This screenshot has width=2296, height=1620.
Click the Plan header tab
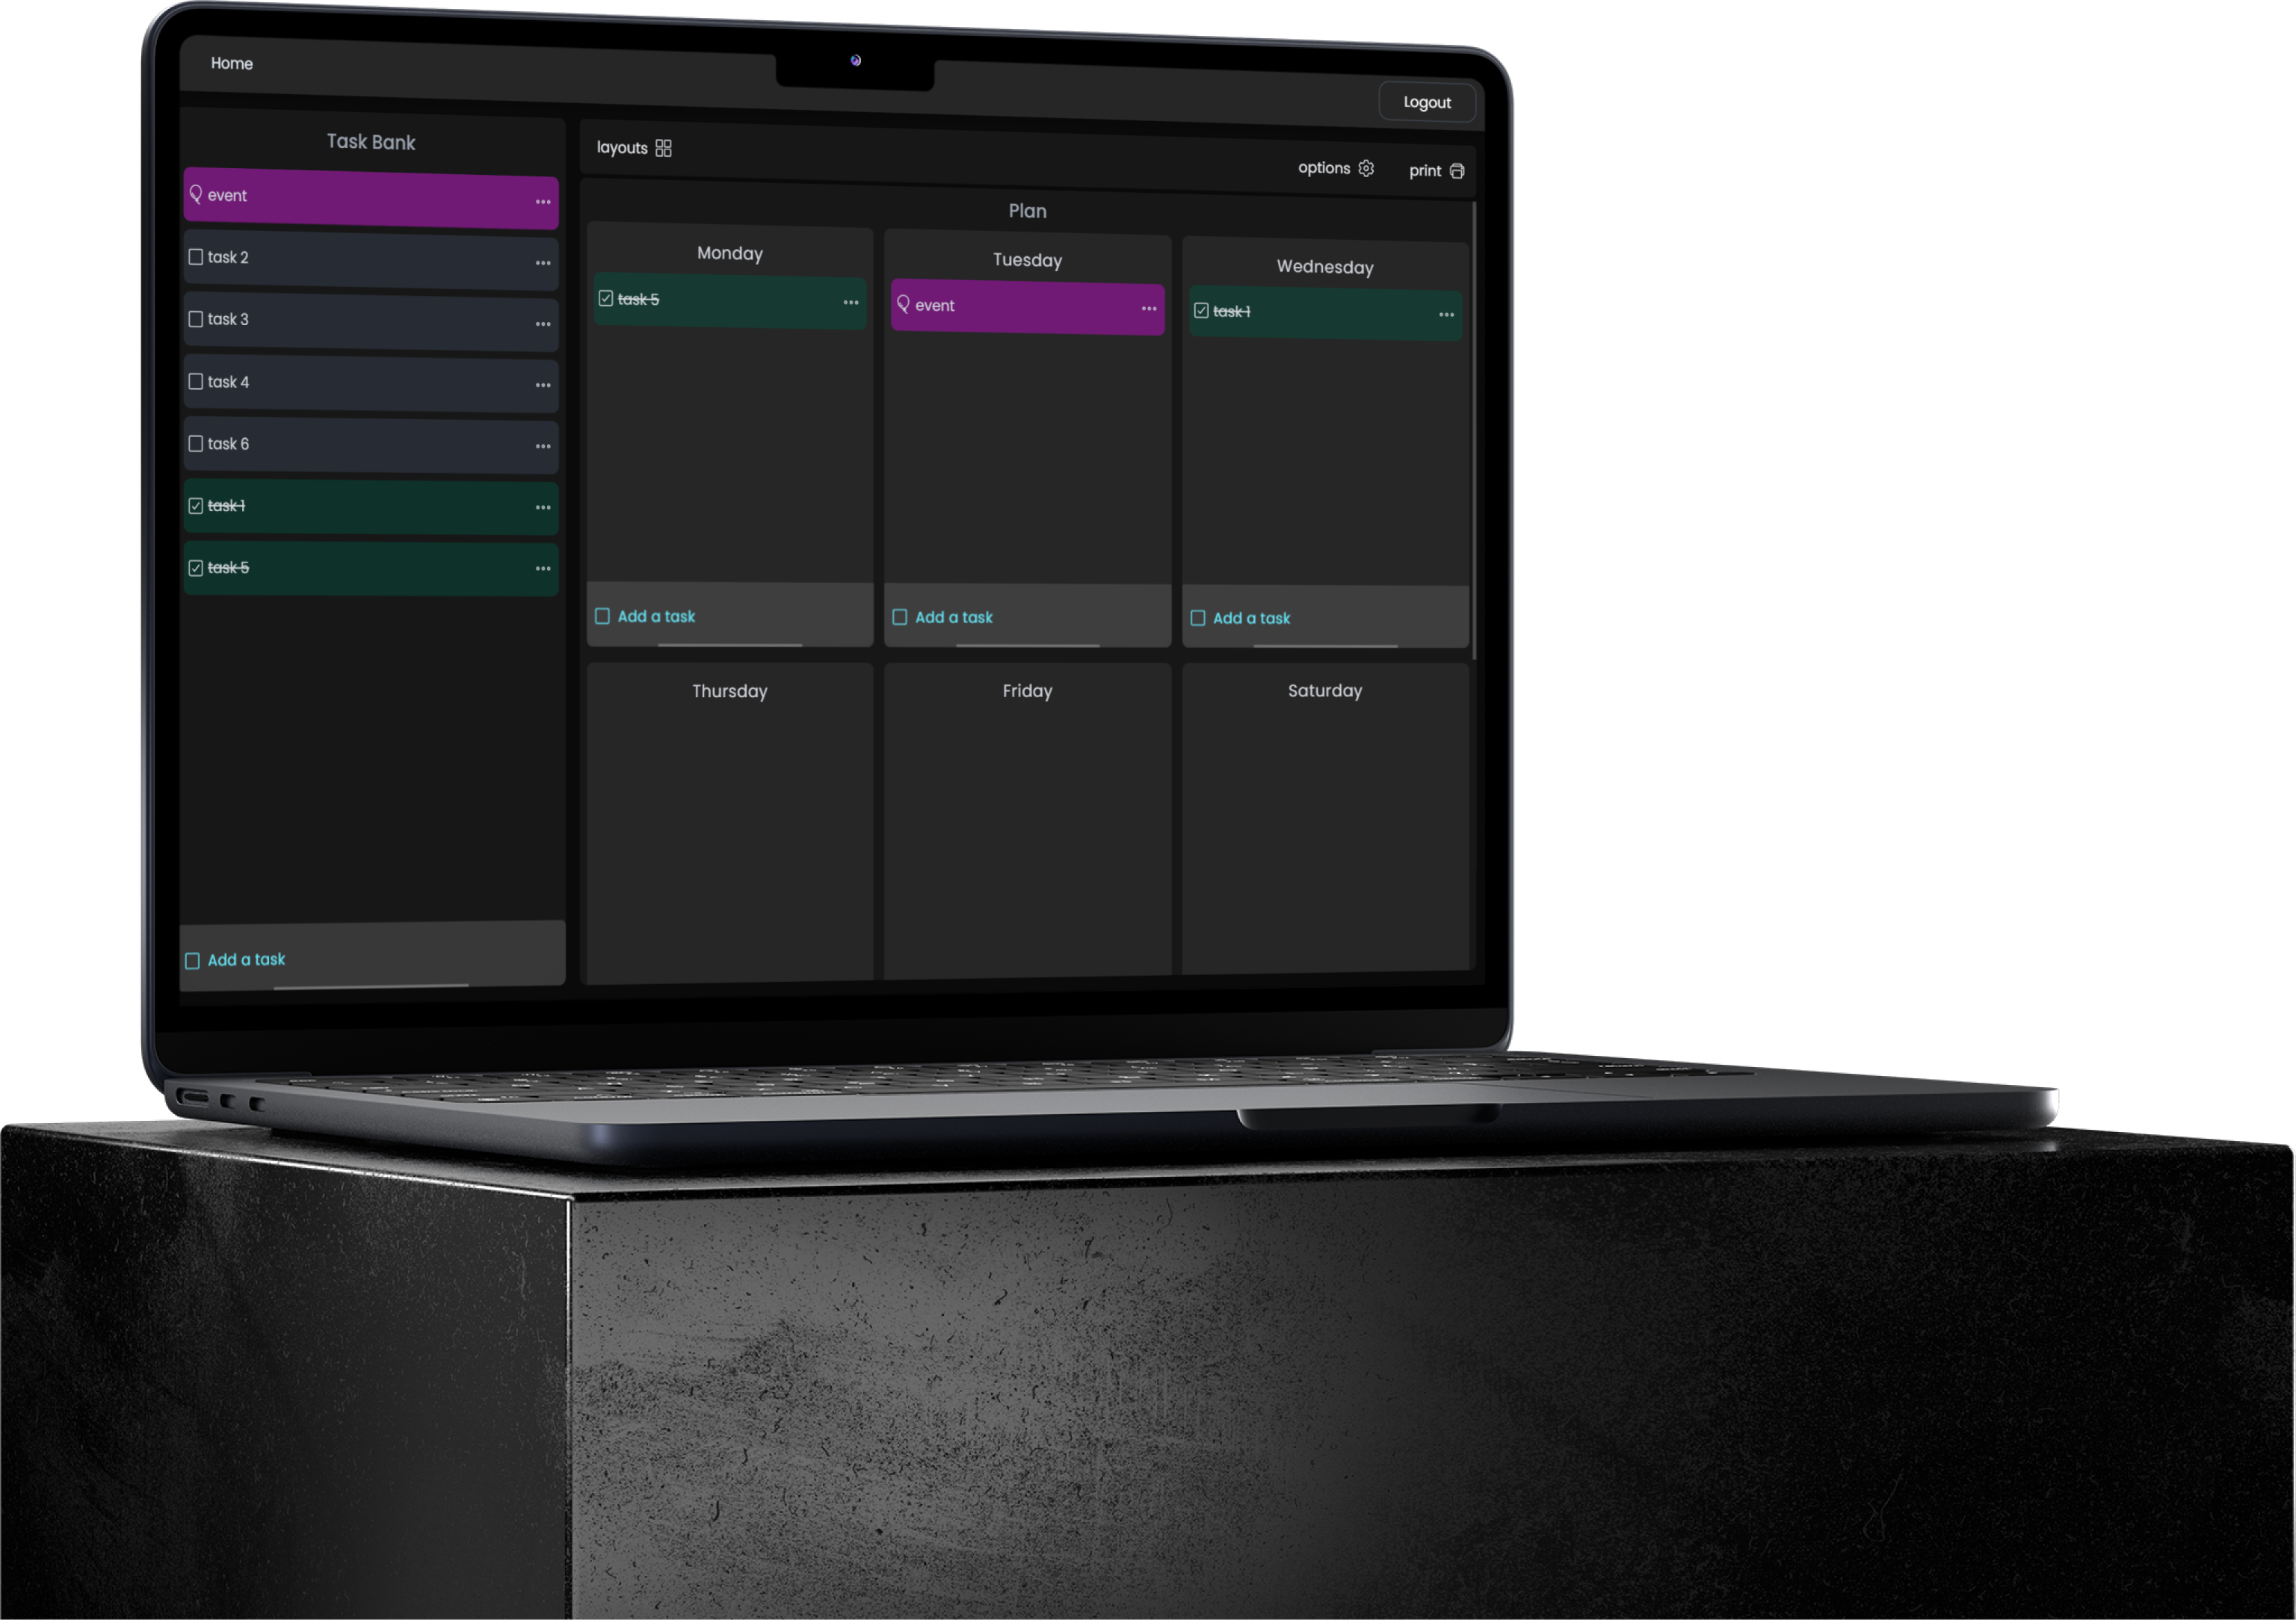(x=1028, y=208)
